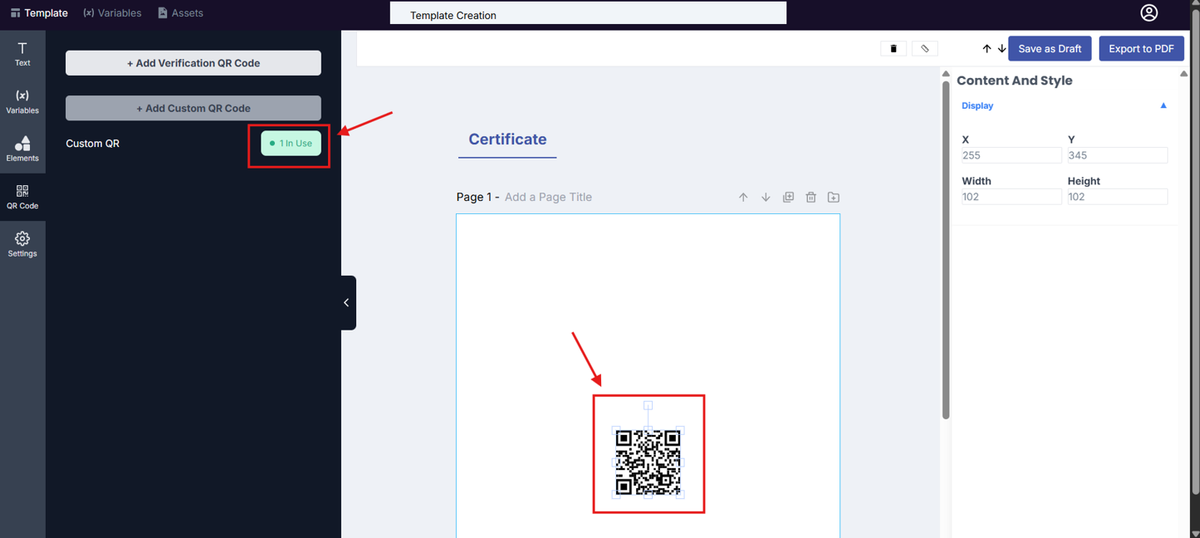
Task: Open the Elements shapes panel
Action: click(22, 149)
